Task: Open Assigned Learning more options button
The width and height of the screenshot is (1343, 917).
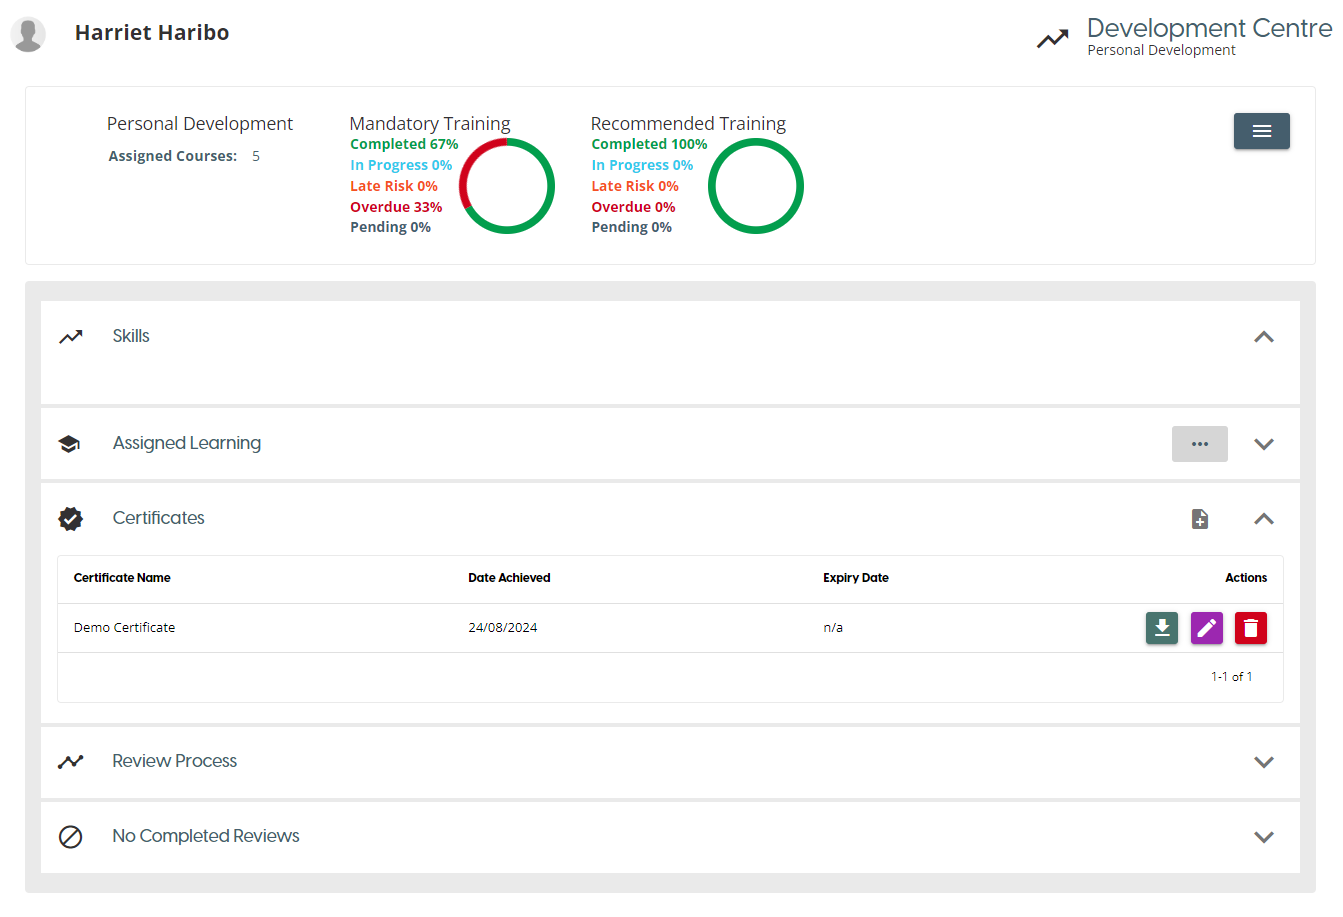Action: (x=1199, y=444)
